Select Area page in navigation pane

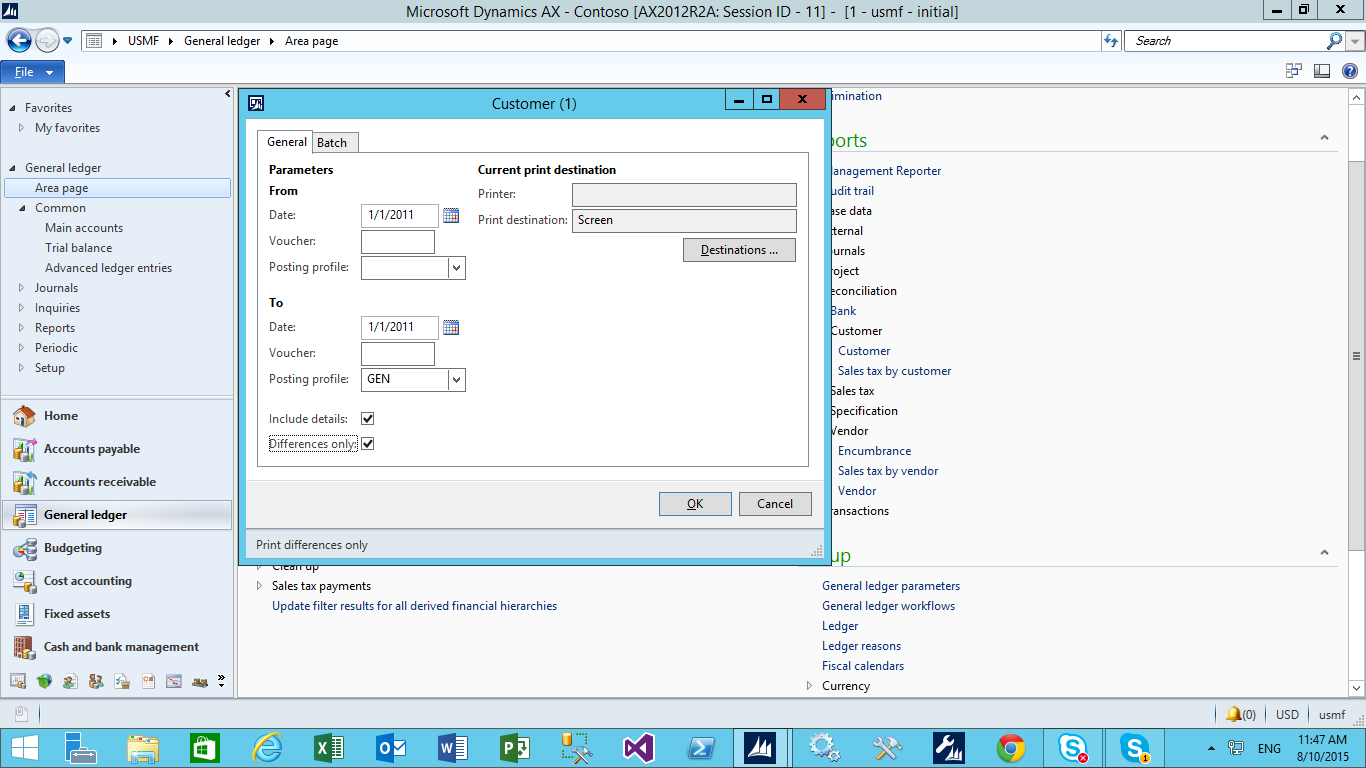coord(118,188)
